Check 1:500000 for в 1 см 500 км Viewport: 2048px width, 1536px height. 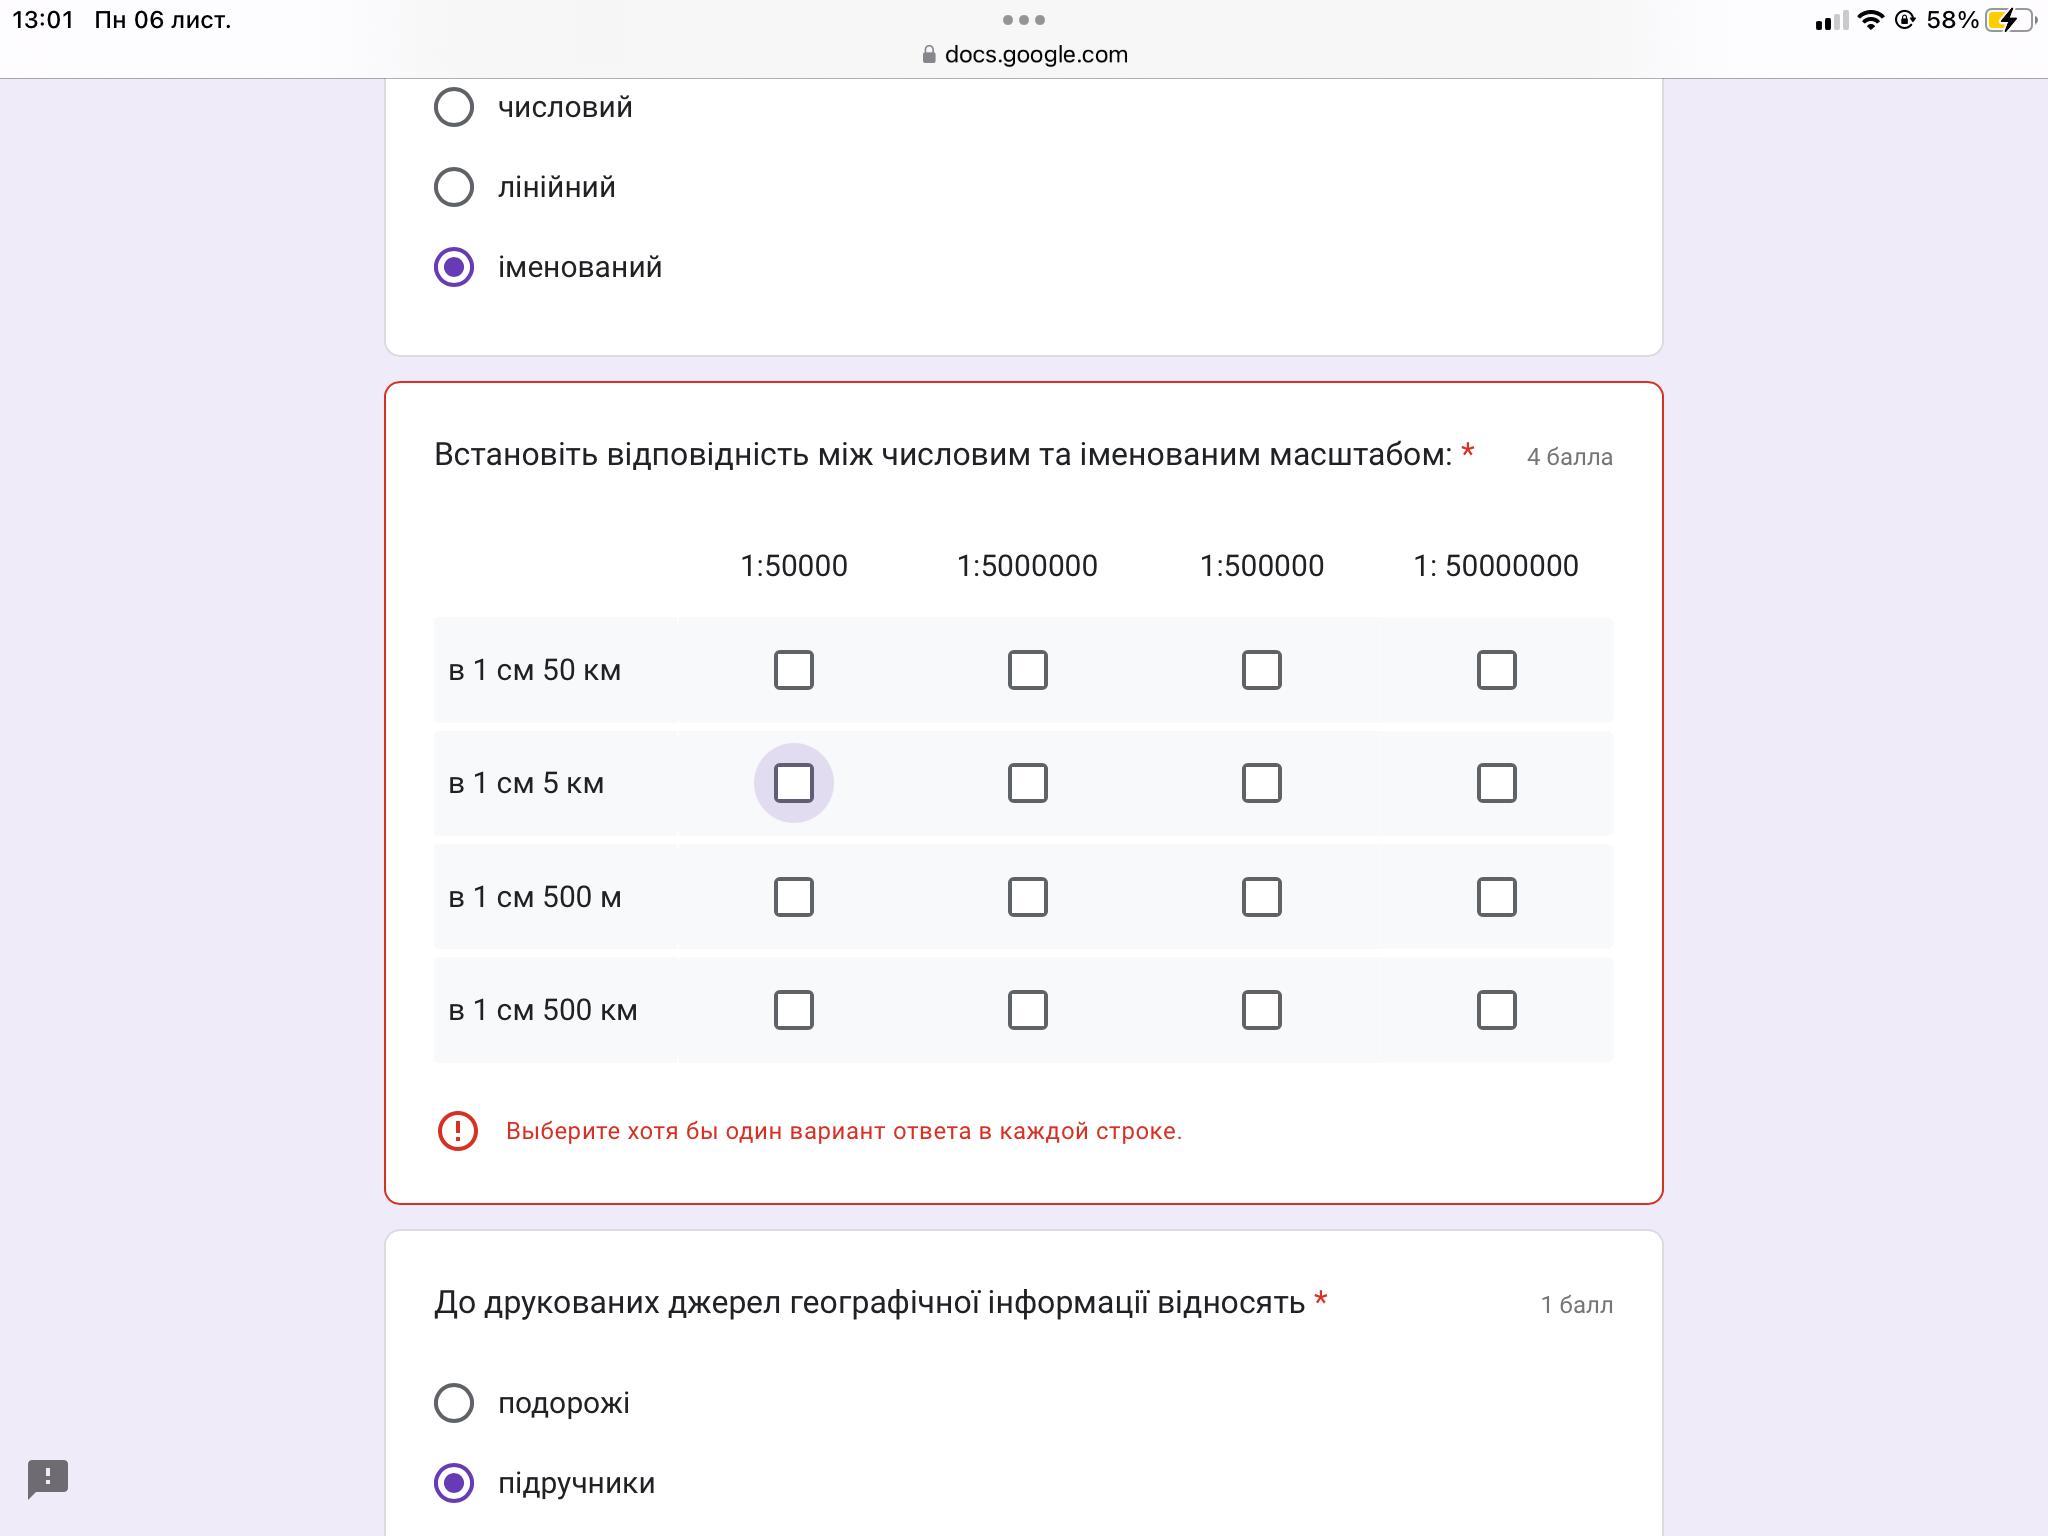1262,1010
